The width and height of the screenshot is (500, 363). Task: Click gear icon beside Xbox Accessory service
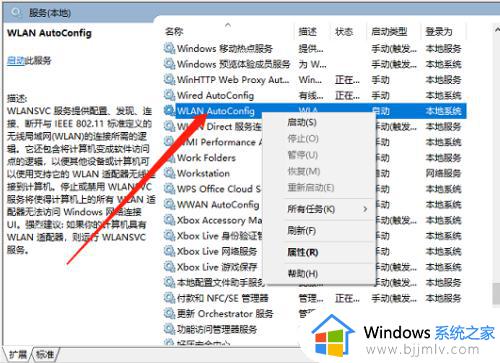tap(169, 220)
